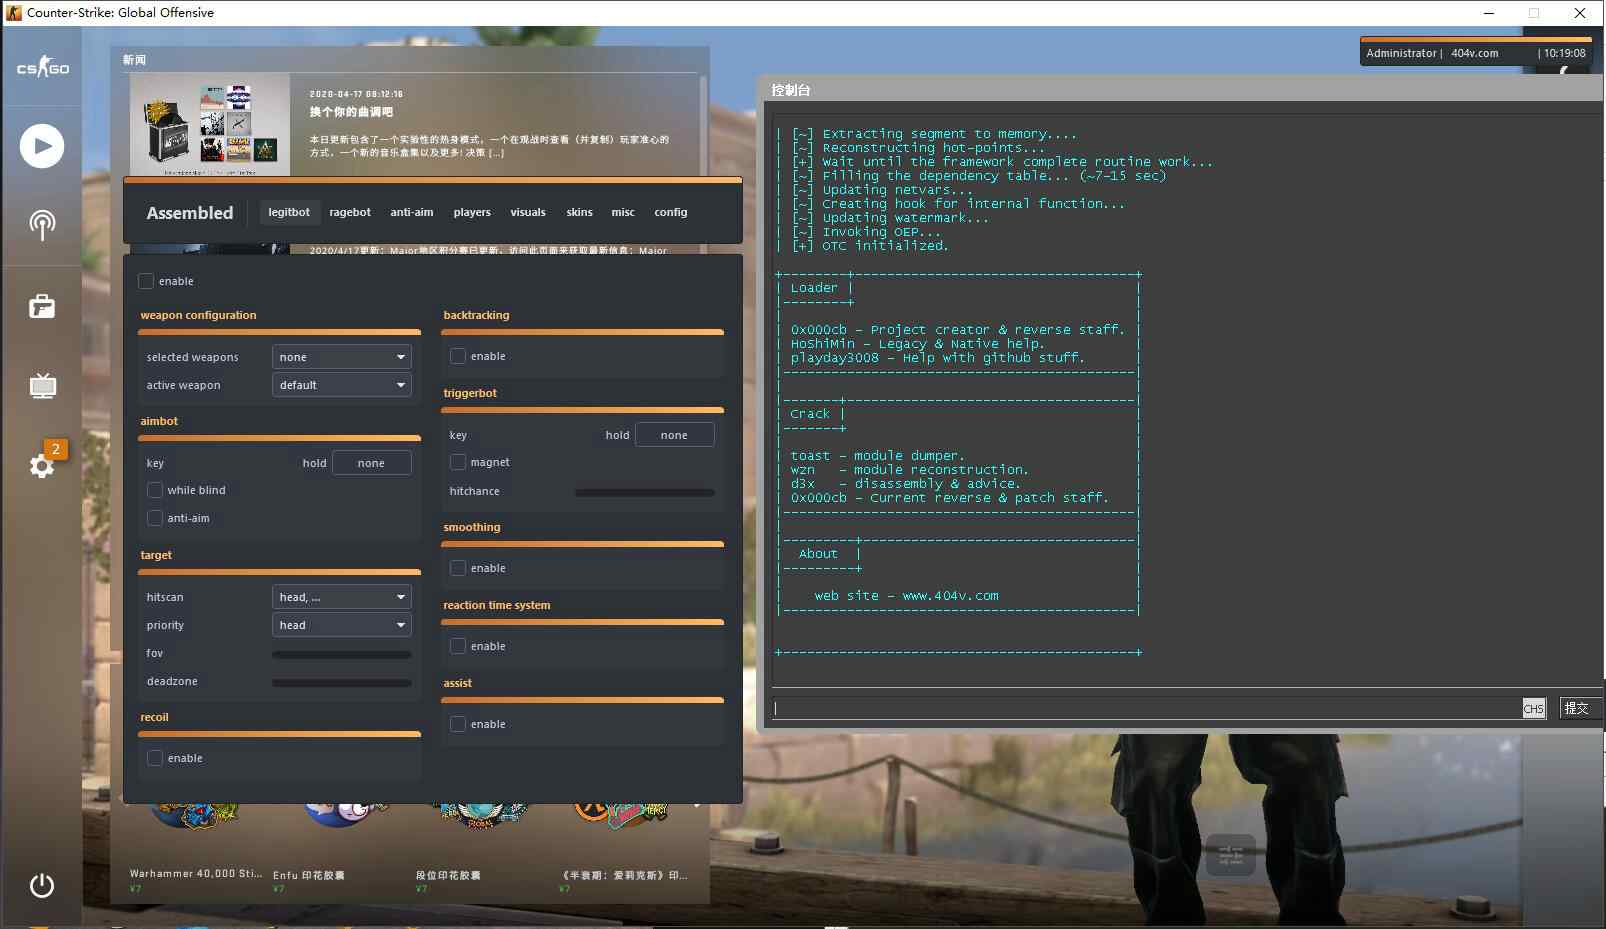Click the aimbot hold mode label
This screenshot has width=1606, height=929.
click(x=315, y=463)
